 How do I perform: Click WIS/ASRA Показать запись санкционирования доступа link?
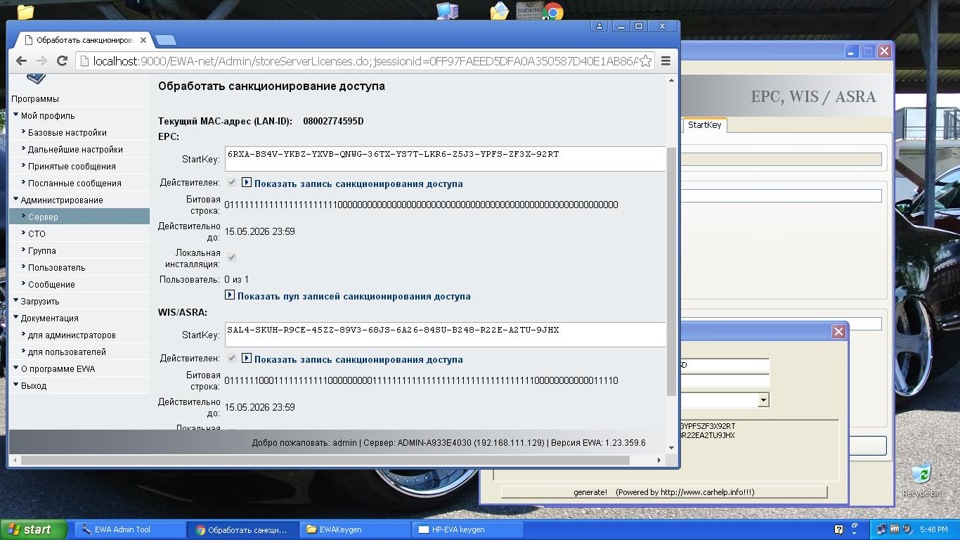358,359
